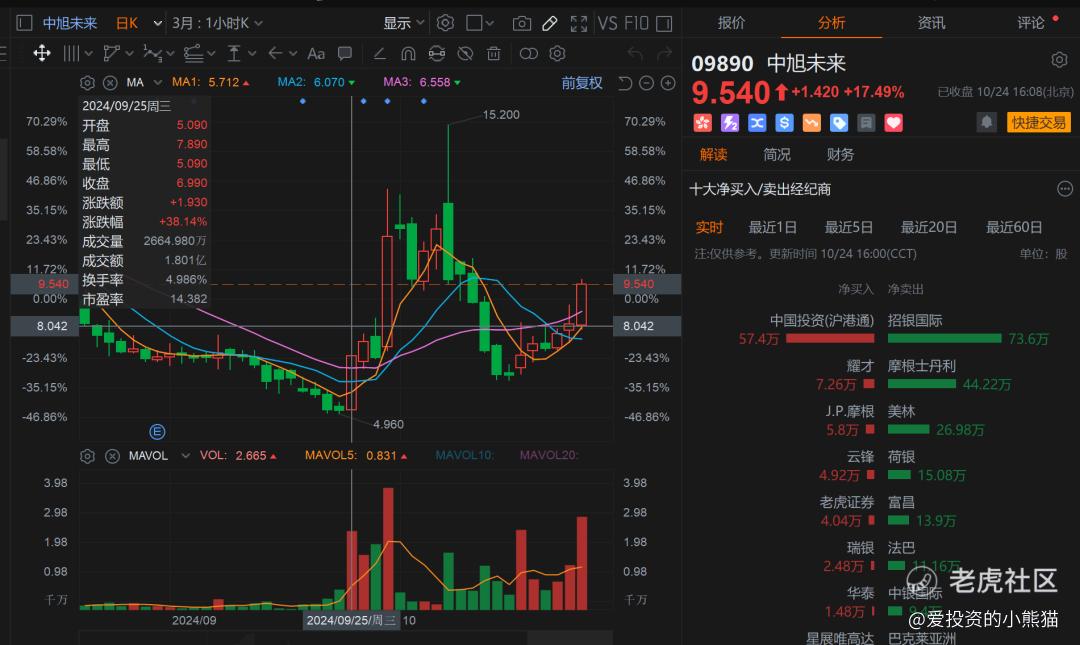The image size is (1080, 645).
Task: Select the 实时 broker period
Action: [x=709, y=227]
